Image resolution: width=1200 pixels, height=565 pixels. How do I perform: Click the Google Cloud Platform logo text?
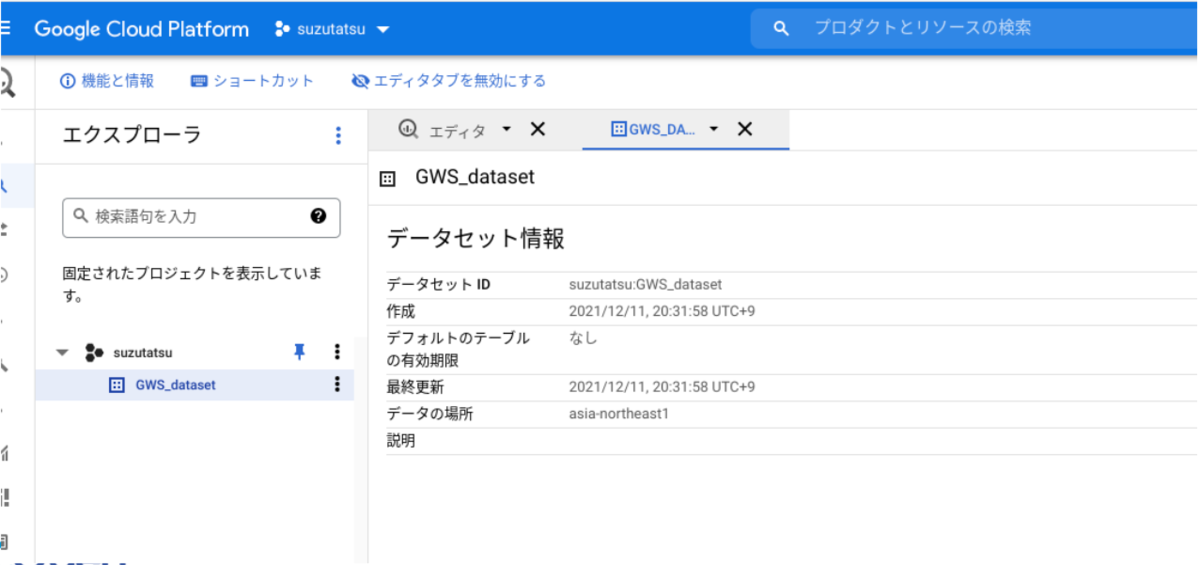(x=141, y=29)
